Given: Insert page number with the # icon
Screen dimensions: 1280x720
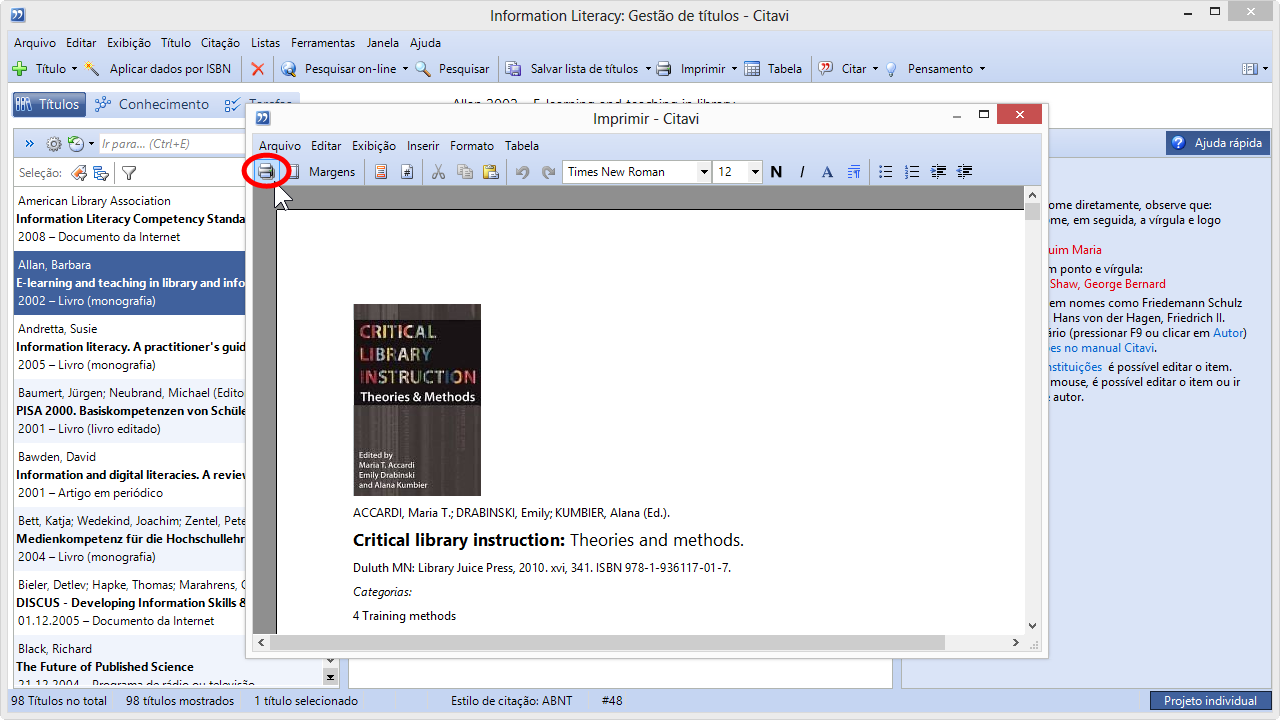Looking at the screenshot, I should [x=407, y=172].
